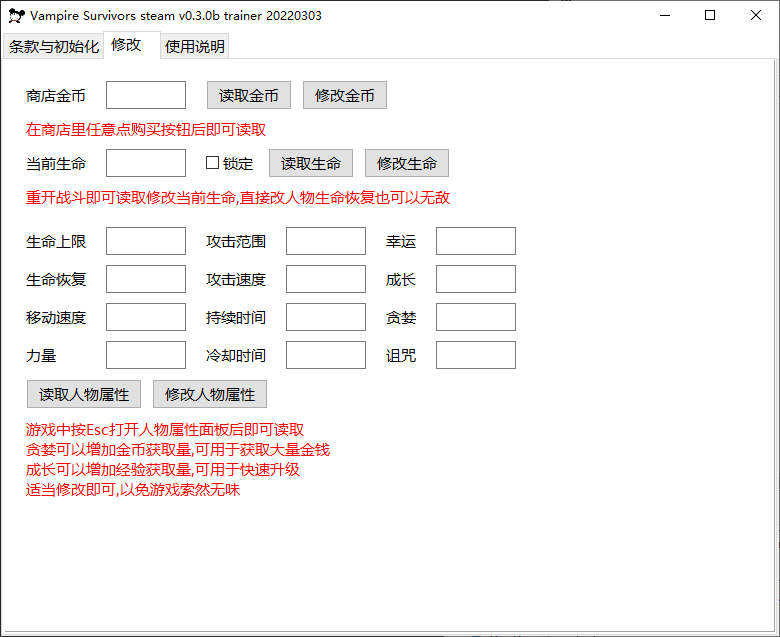Click the 贪婪 text field
Screen dimensions: 780x637
point(476,317)
